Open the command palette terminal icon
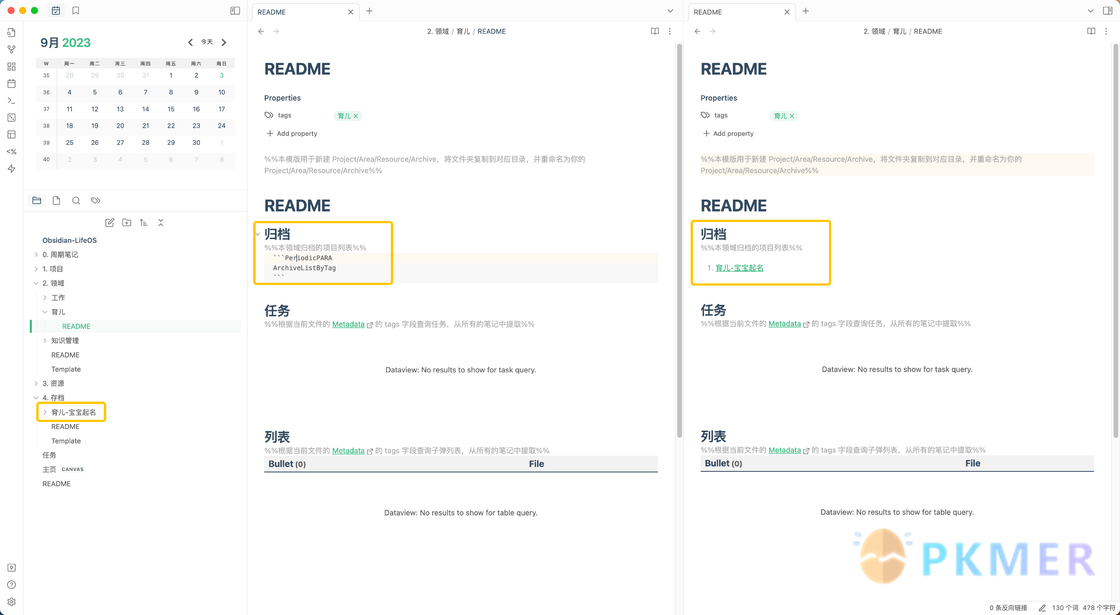Image resolution: width=1120 pixels, height=615 pixels. pyautogui.click(x=11, y=101)
